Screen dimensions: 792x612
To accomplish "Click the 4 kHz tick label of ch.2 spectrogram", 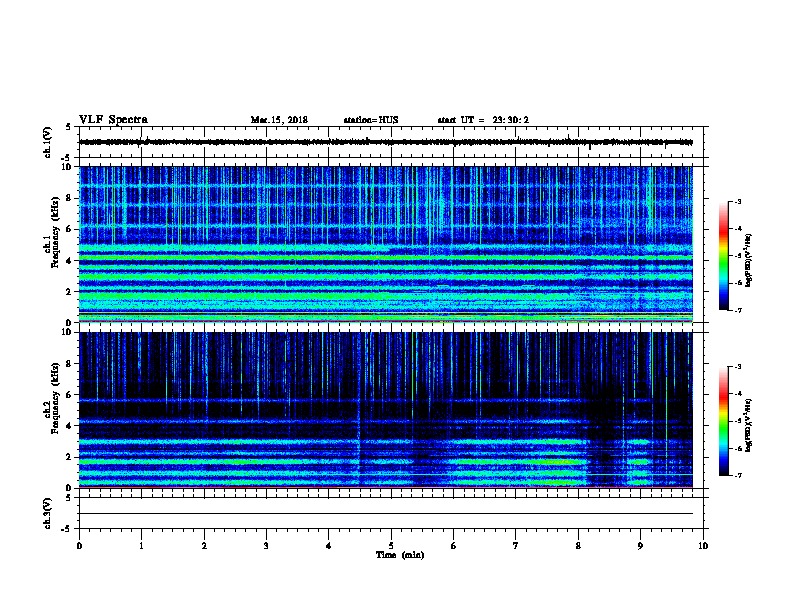I will (x=69, y=426).
